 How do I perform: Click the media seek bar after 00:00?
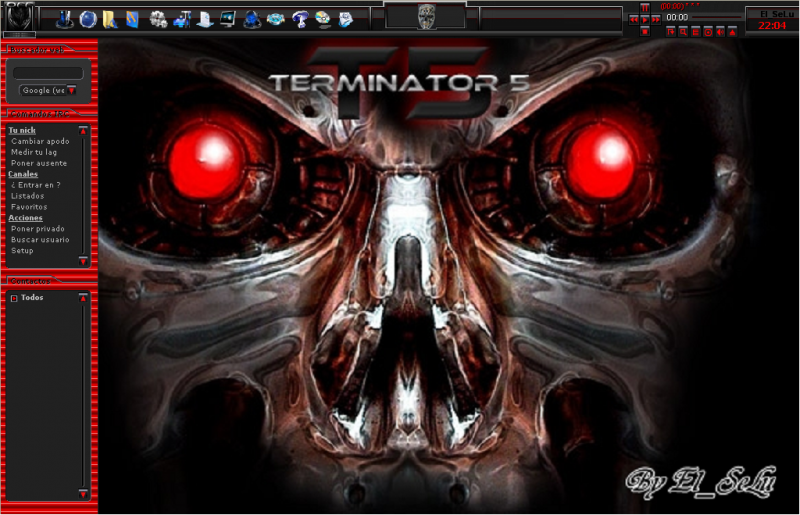click(716, 18)
